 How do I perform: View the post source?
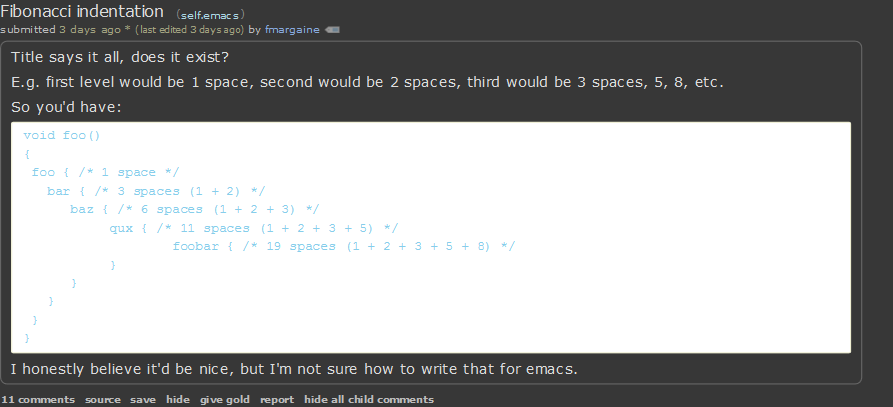coord(103,400)
